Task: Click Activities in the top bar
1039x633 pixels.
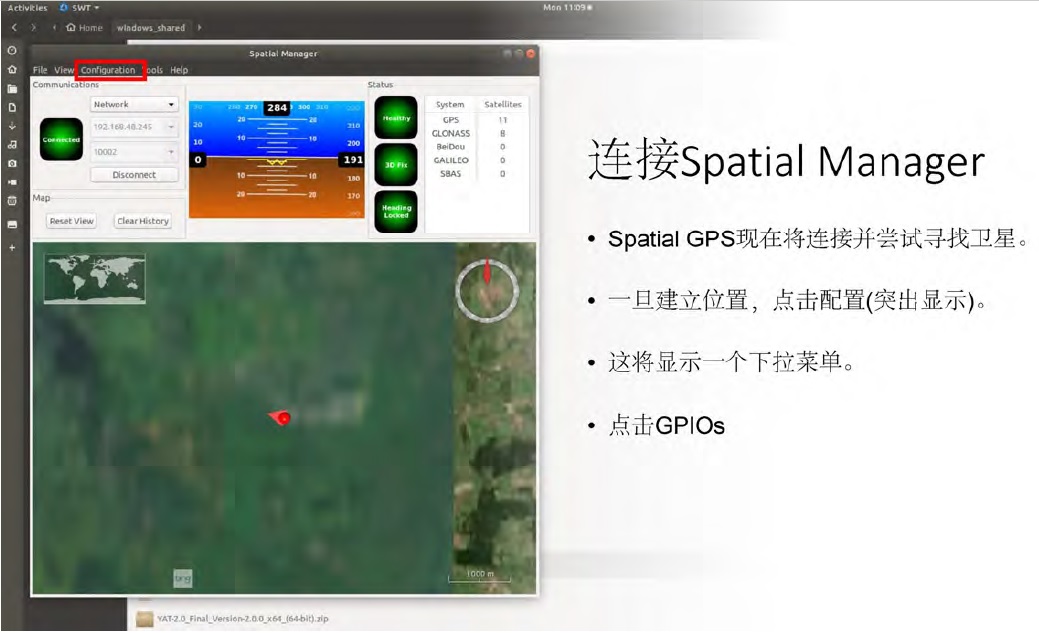Action: click(x=27, y=8)
